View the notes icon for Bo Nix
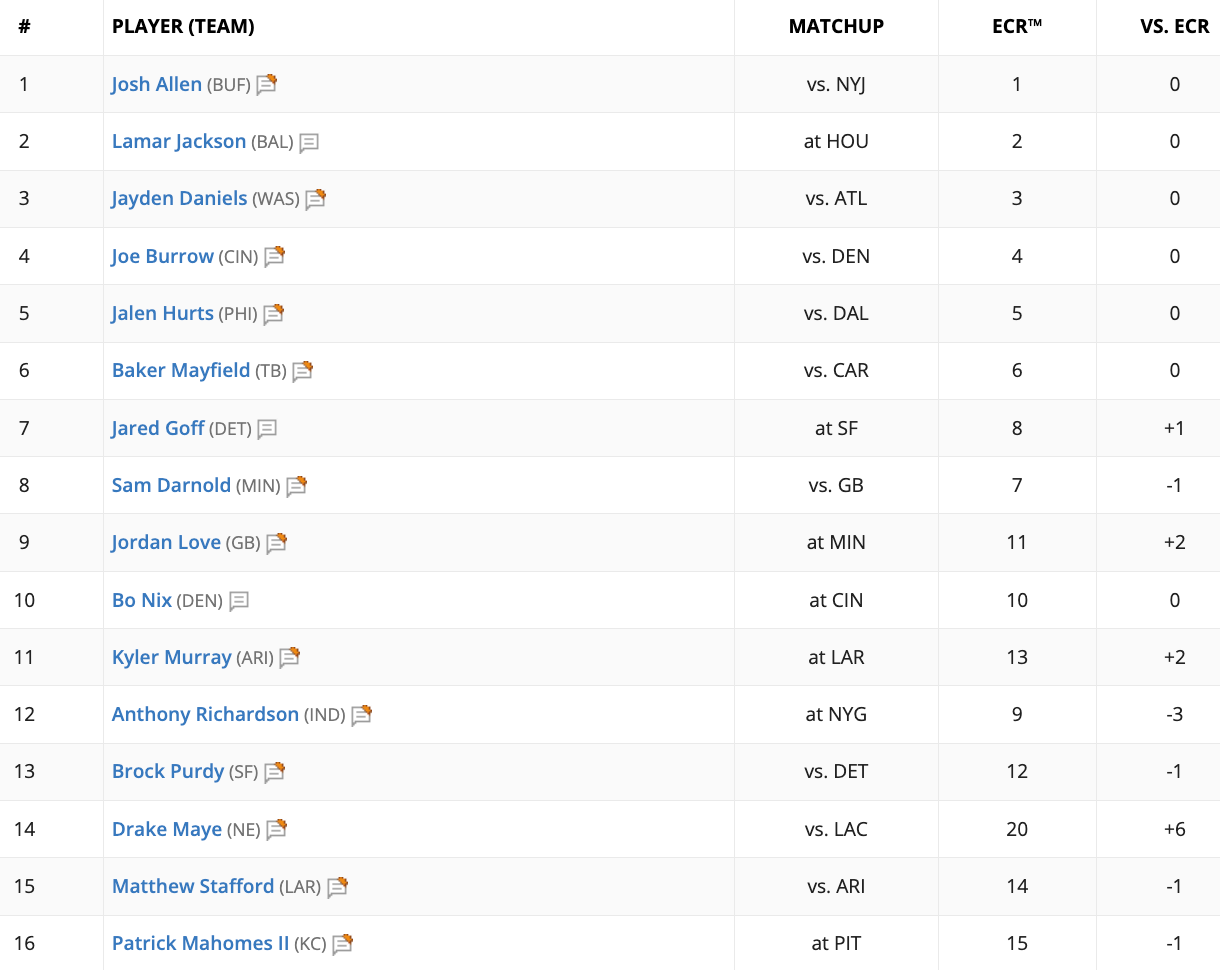This screenshot has height=970, width=1220. pos(239,601)
